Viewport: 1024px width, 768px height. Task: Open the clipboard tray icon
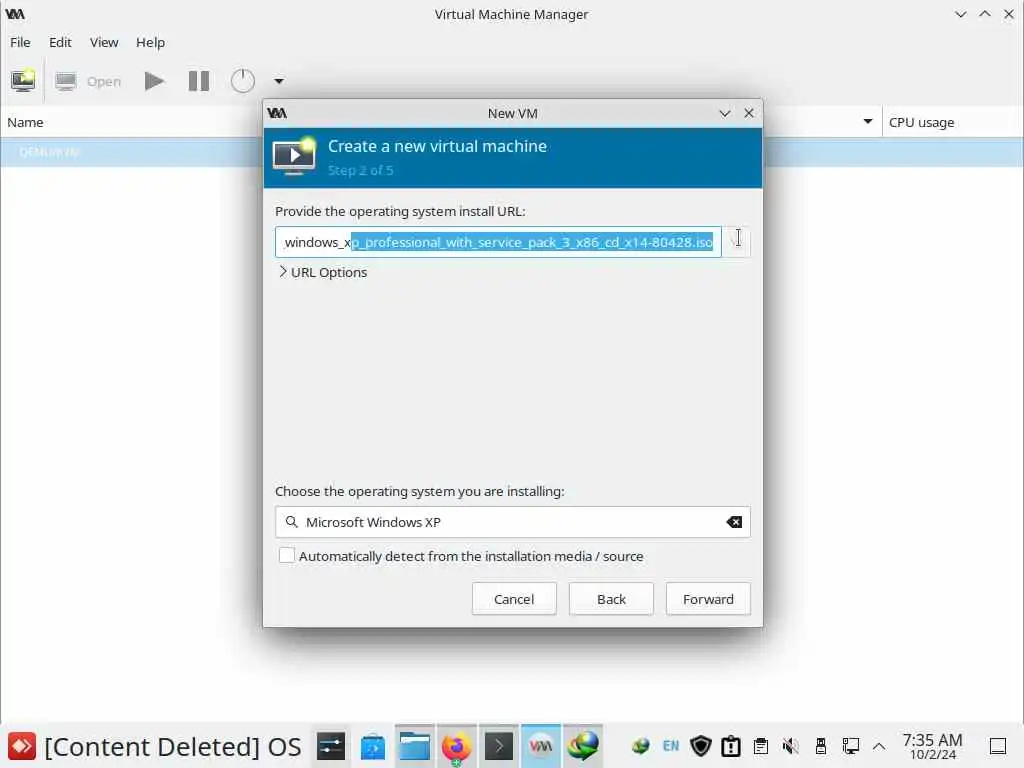(x=761, y=746)
